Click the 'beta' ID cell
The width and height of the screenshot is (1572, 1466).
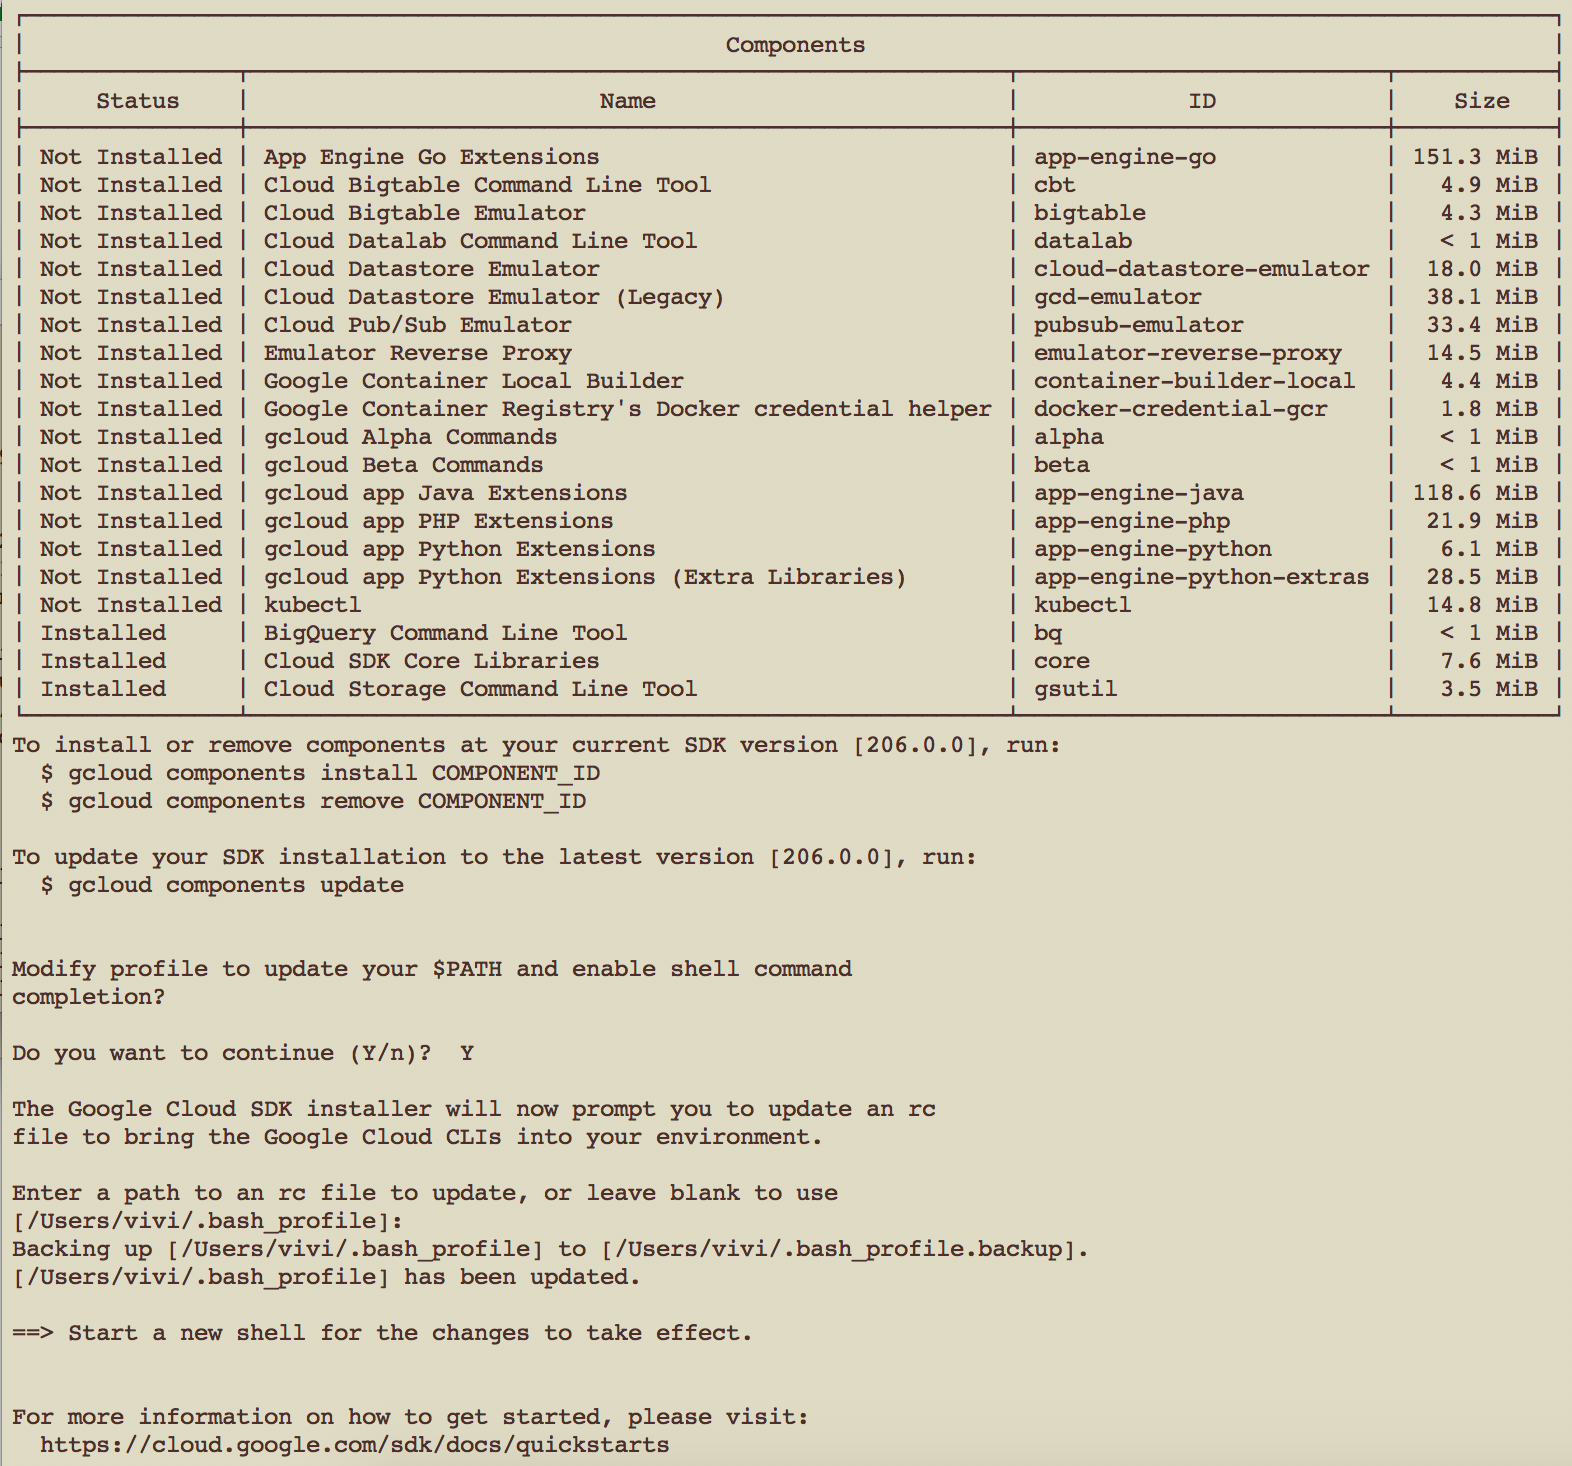point(1062,465)
